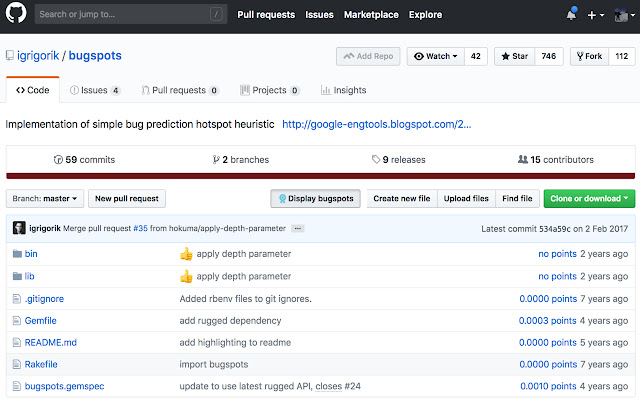
Task: Click thumbs-up emoji in lib row
Action: (186, 276)
